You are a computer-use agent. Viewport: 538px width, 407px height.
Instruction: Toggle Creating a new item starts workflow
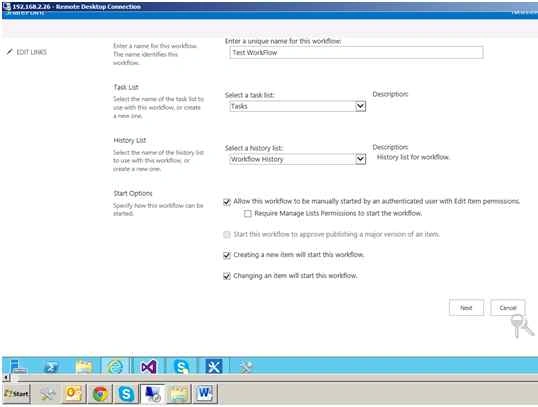click(227, 255)
